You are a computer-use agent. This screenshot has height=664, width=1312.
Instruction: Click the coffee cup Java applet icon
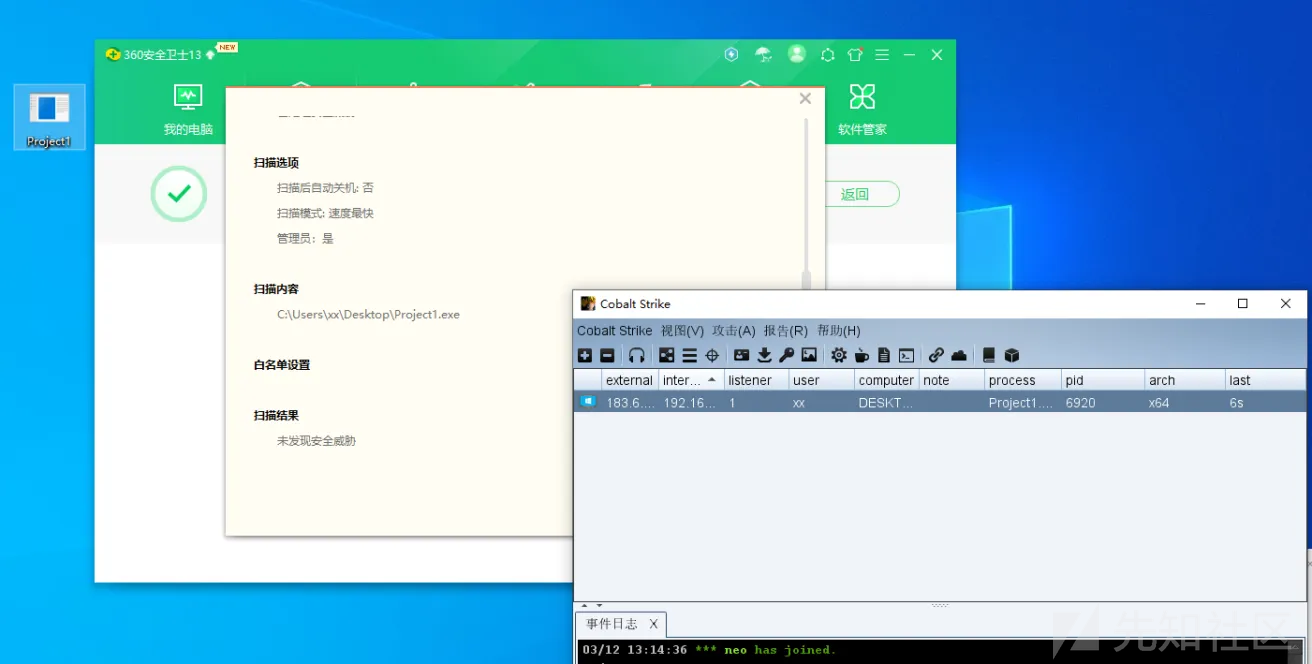(x=861, y=355)
